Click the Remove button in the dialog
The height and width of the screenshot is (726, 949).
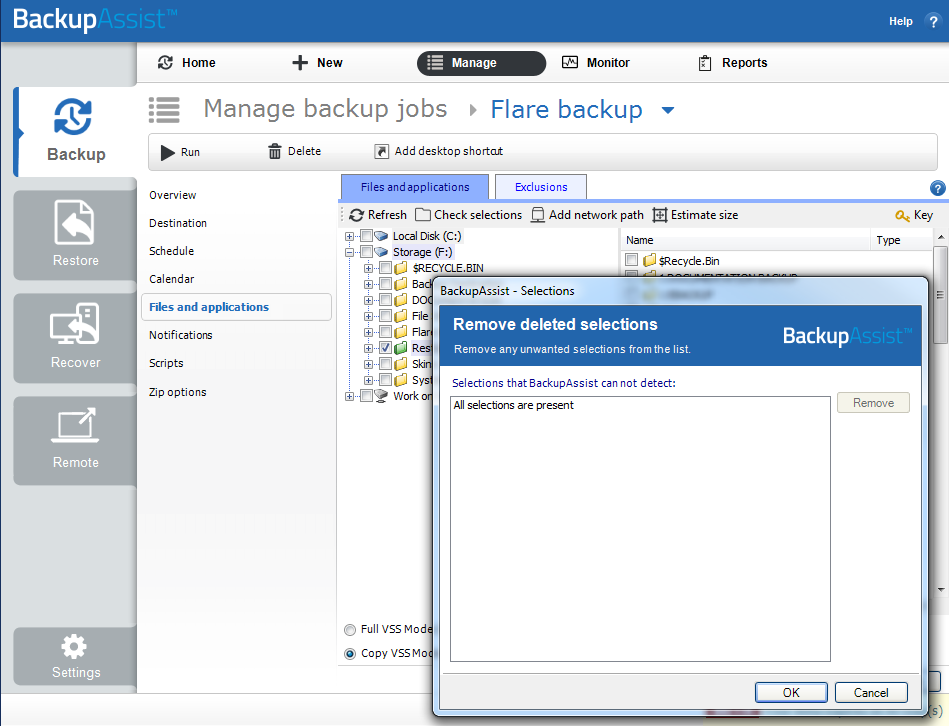click(x=873, y=403)
